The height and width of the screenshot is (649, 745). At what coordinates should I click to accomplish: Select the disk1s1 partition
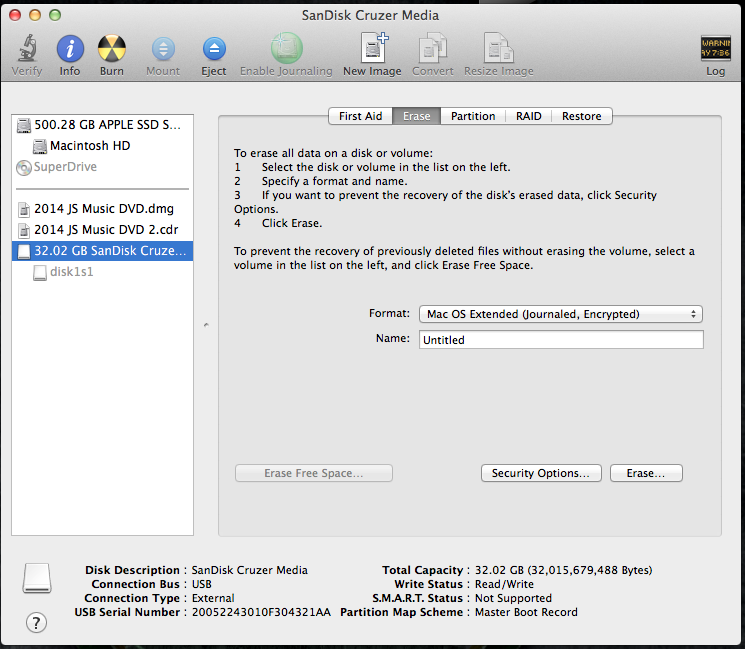[x=102, y=271]
